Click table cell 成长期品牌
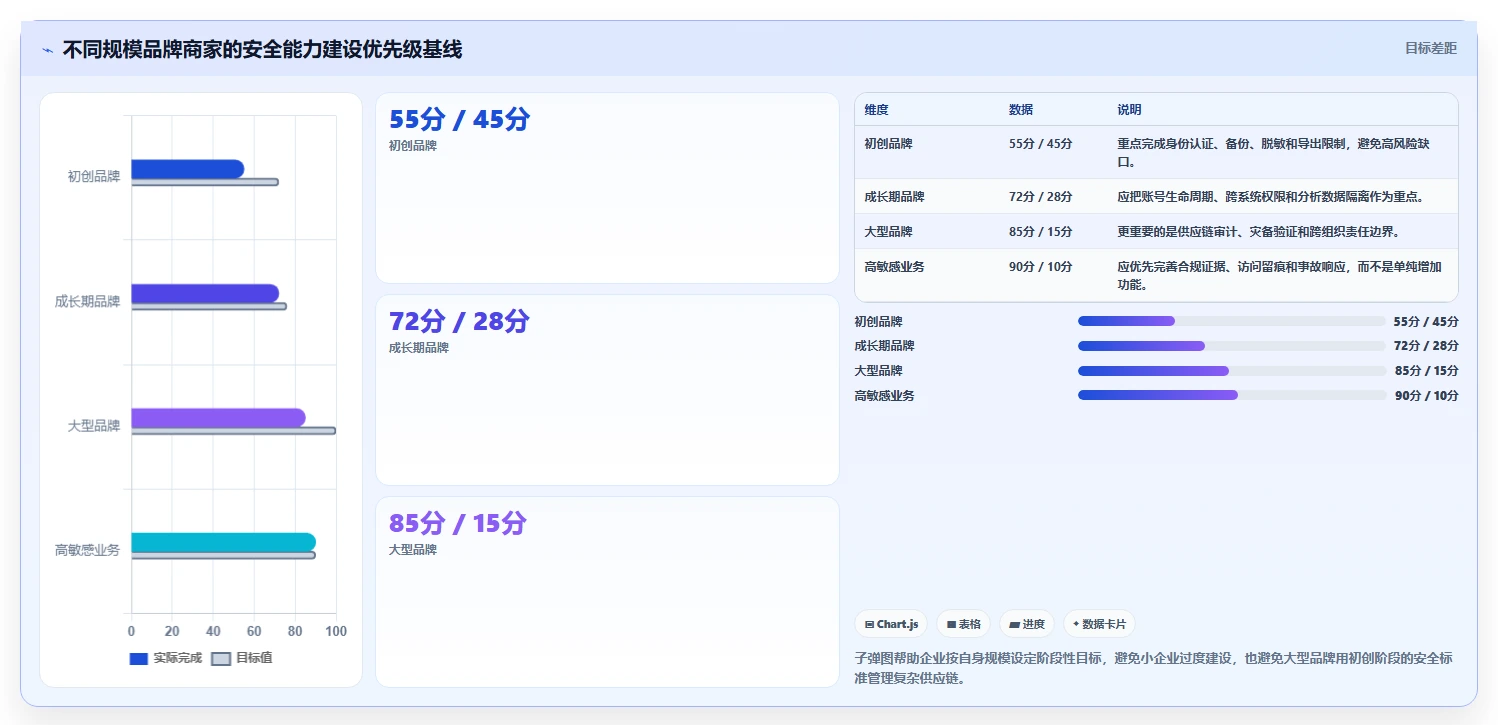Screen dimensions: 1498x725 (x=895, y=197)
